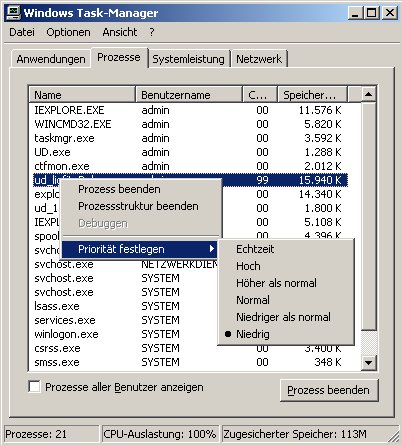Select the WINCMD32.EXE process row

(191, 124)
